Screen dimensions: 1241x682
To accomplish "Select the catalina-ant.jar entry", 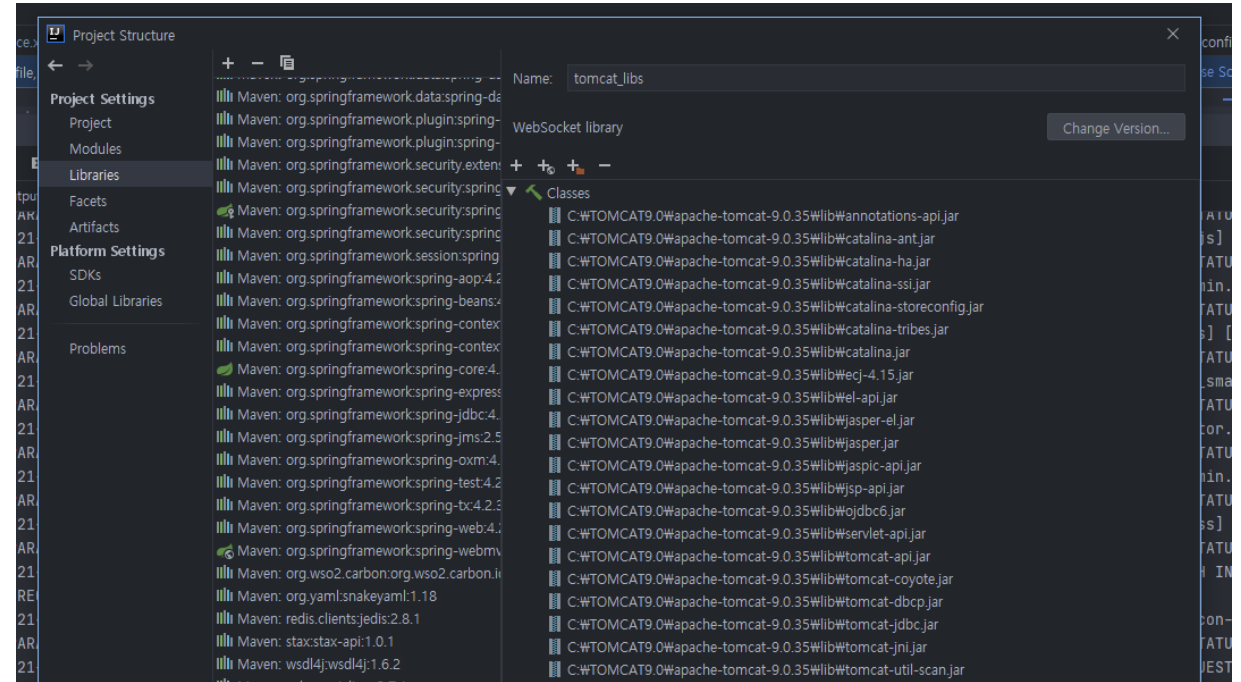I will (751, 239).
